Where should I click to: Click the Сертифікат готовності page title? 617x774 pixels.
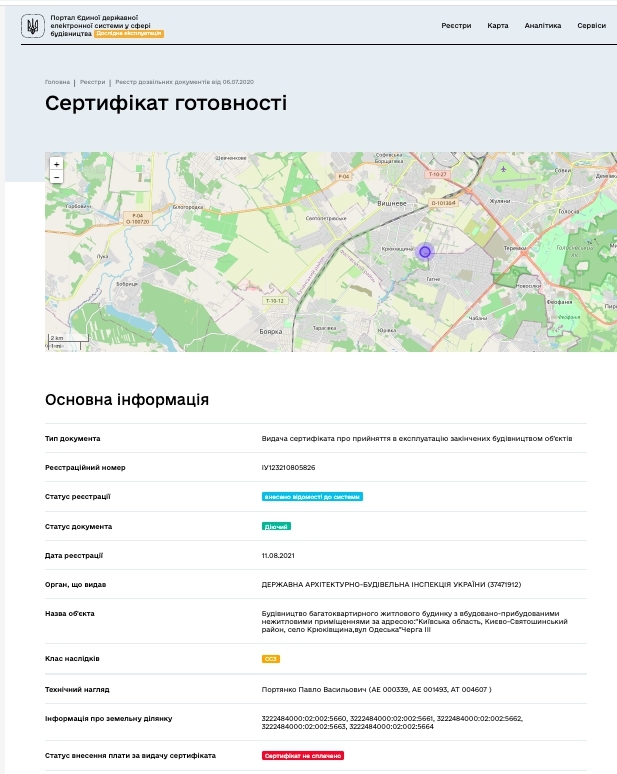[x=166, y=103]
